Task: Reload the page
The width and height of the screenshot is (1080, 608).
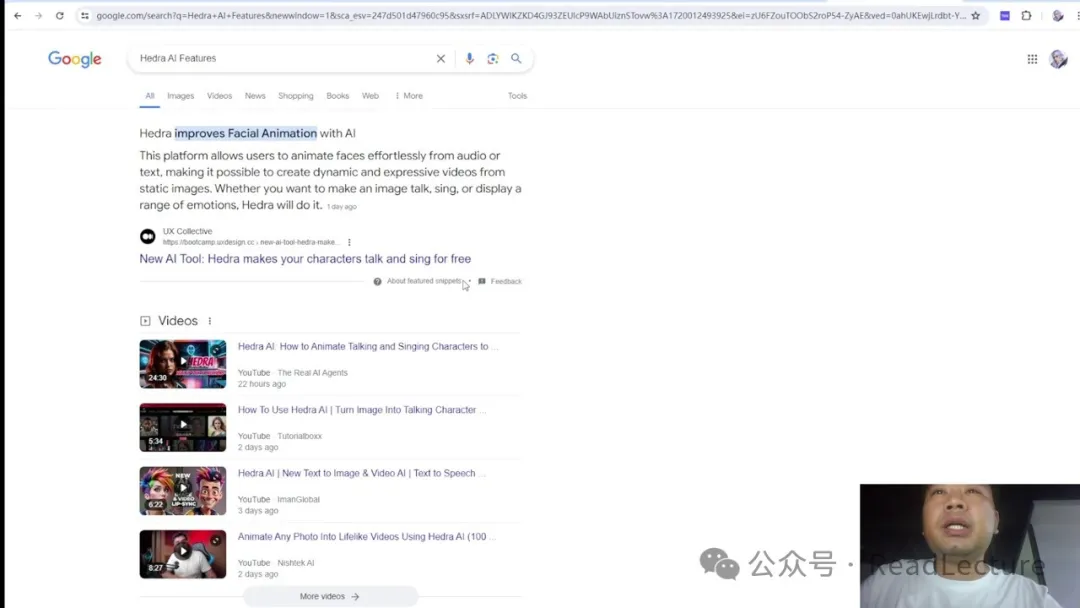Action: click(60, 16)
